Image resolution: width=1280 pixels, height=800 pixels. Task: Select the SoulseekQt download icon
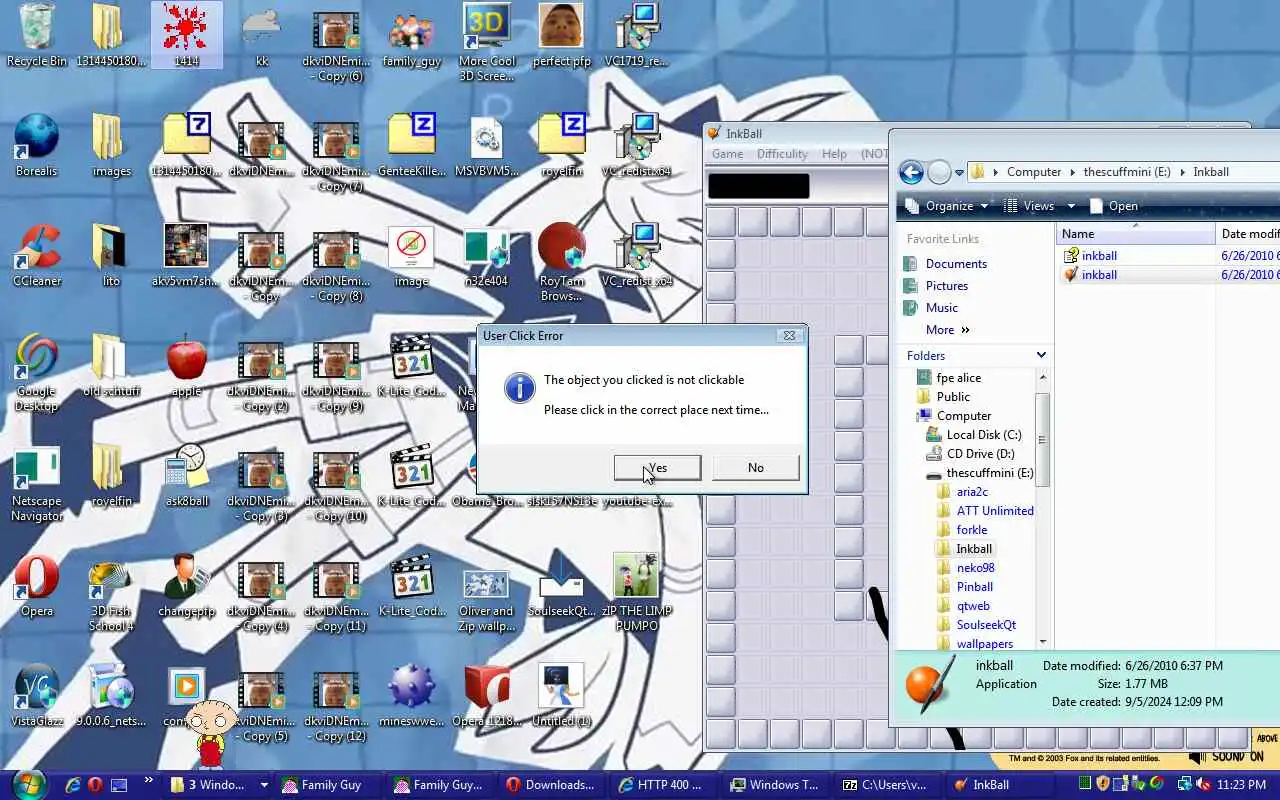[x=561, y=585]
